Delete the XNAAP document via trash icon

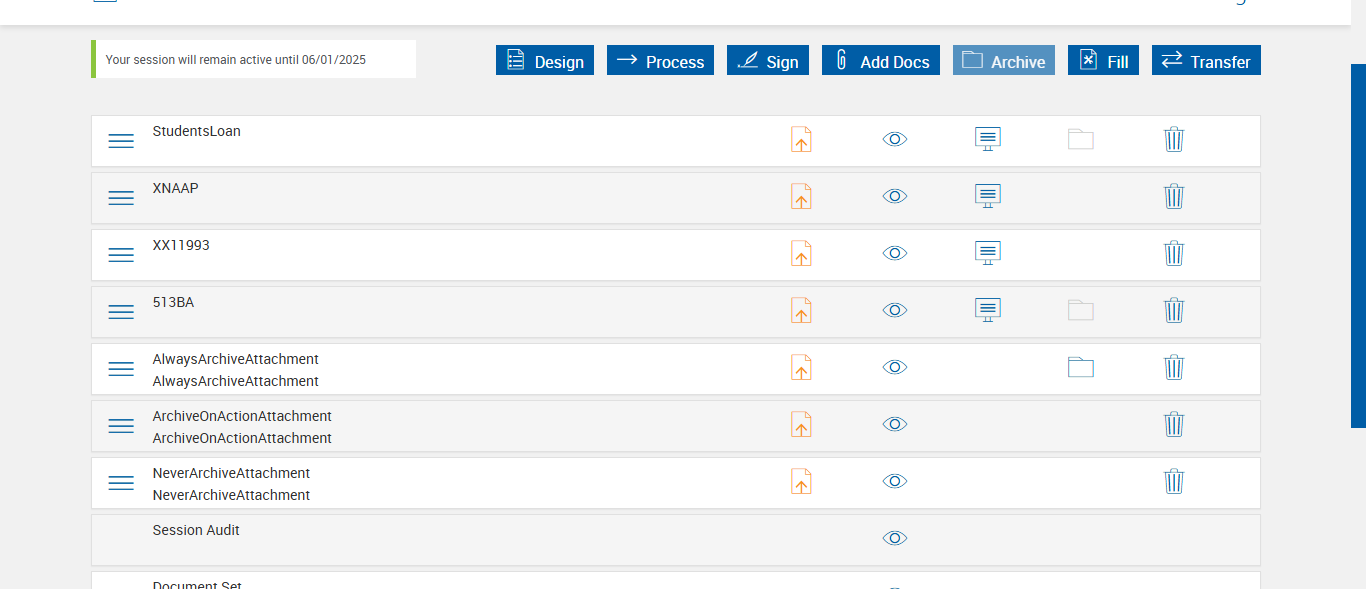[x=1174, y=196]
